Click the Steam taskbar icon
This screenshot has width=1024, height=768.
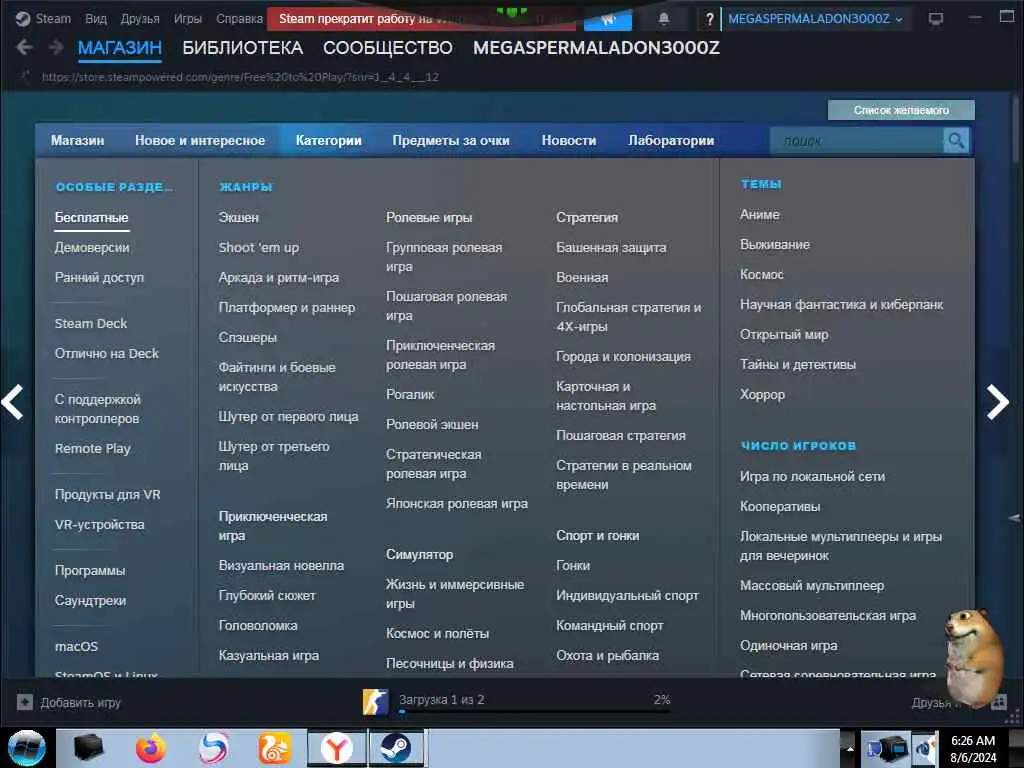[396, 748]
